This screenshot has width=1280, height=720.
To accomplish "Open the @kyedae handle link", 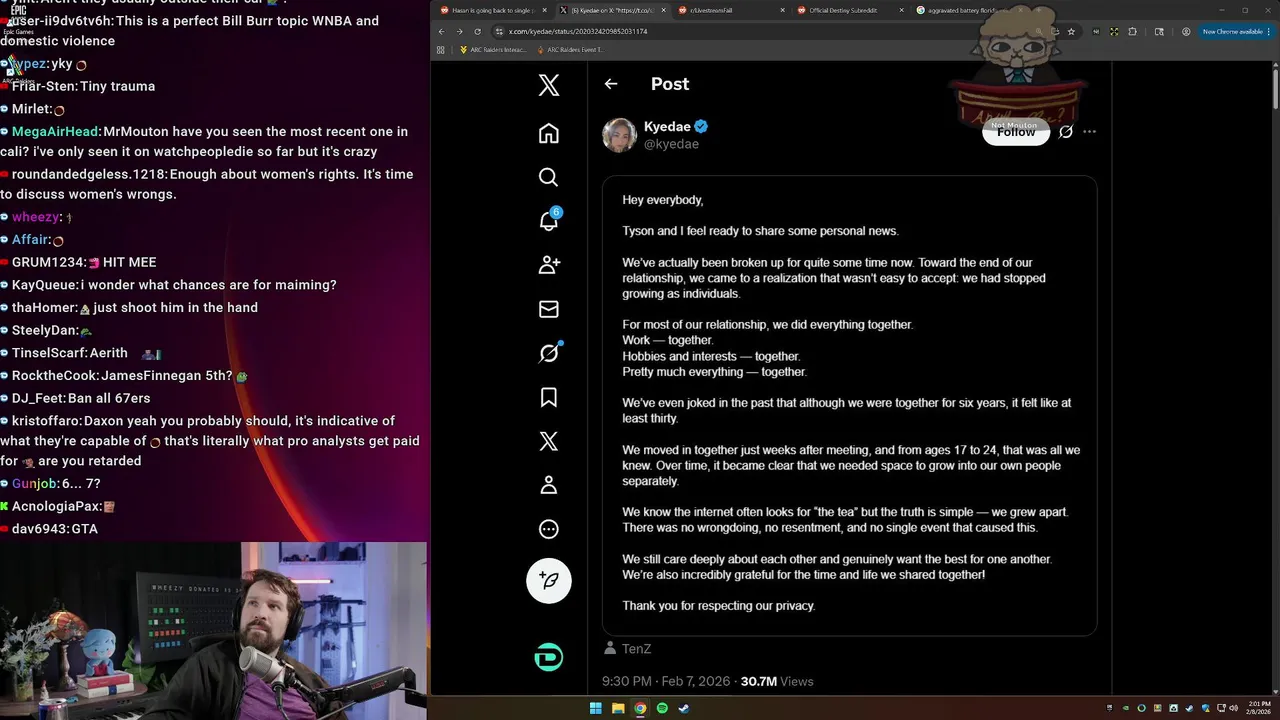I will [x=671, y=144].
